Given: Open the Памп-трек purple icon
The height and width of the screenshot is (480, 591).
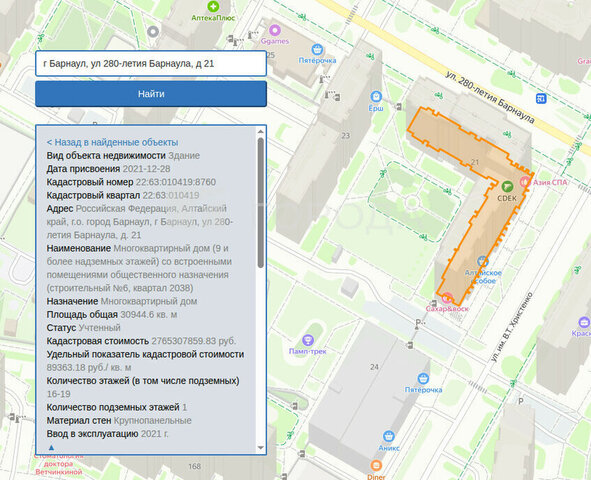Looking at the screenshot, I should coord(308,341).
